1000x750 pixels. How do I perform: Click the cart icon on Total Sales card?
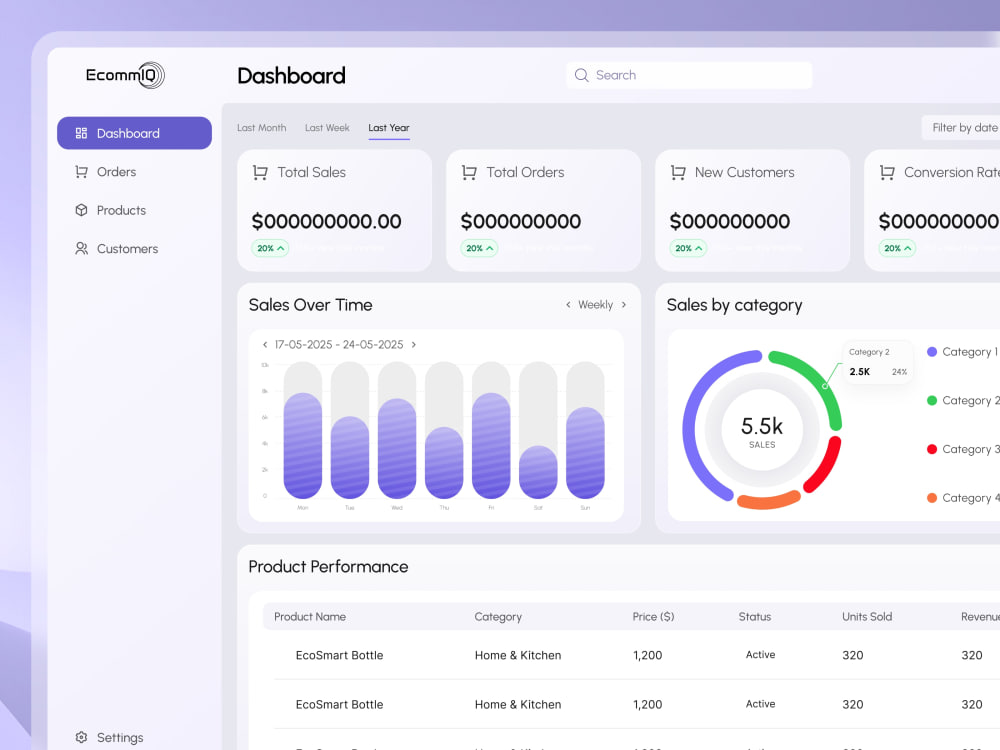point(260,172)
